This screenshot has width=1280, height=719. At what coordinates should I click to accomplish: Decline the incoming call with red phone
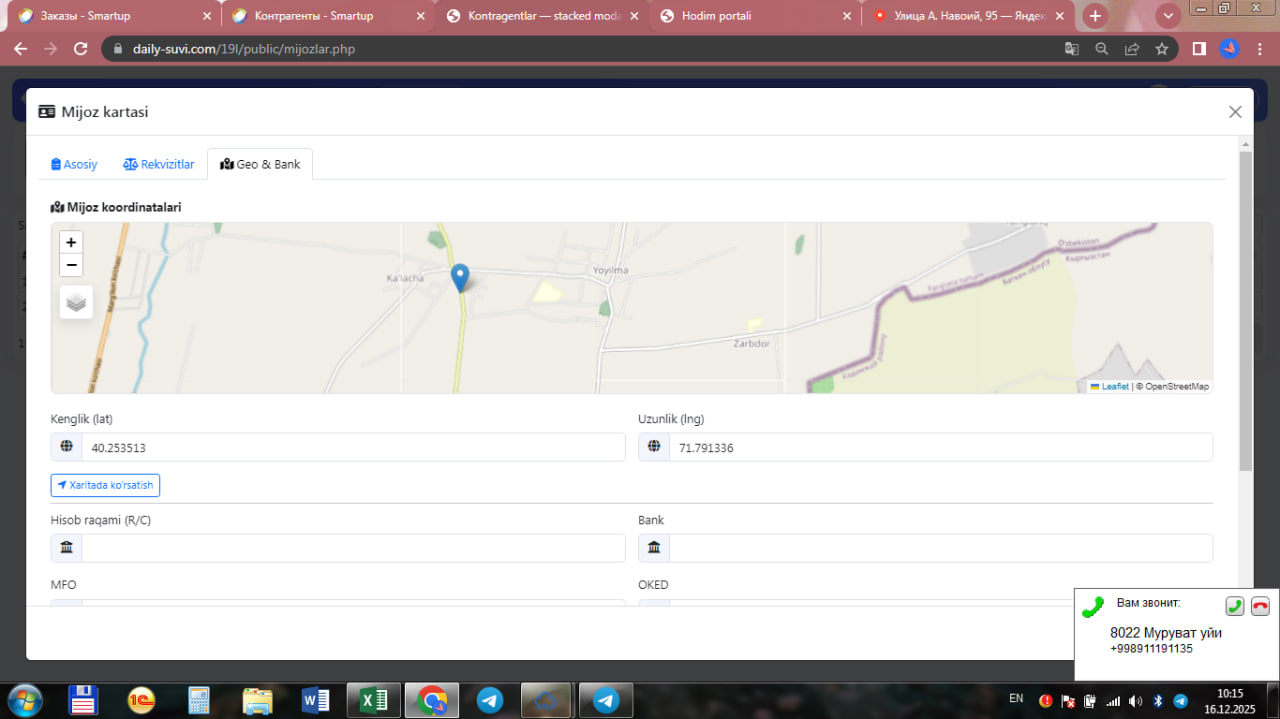coord(1260,605)
